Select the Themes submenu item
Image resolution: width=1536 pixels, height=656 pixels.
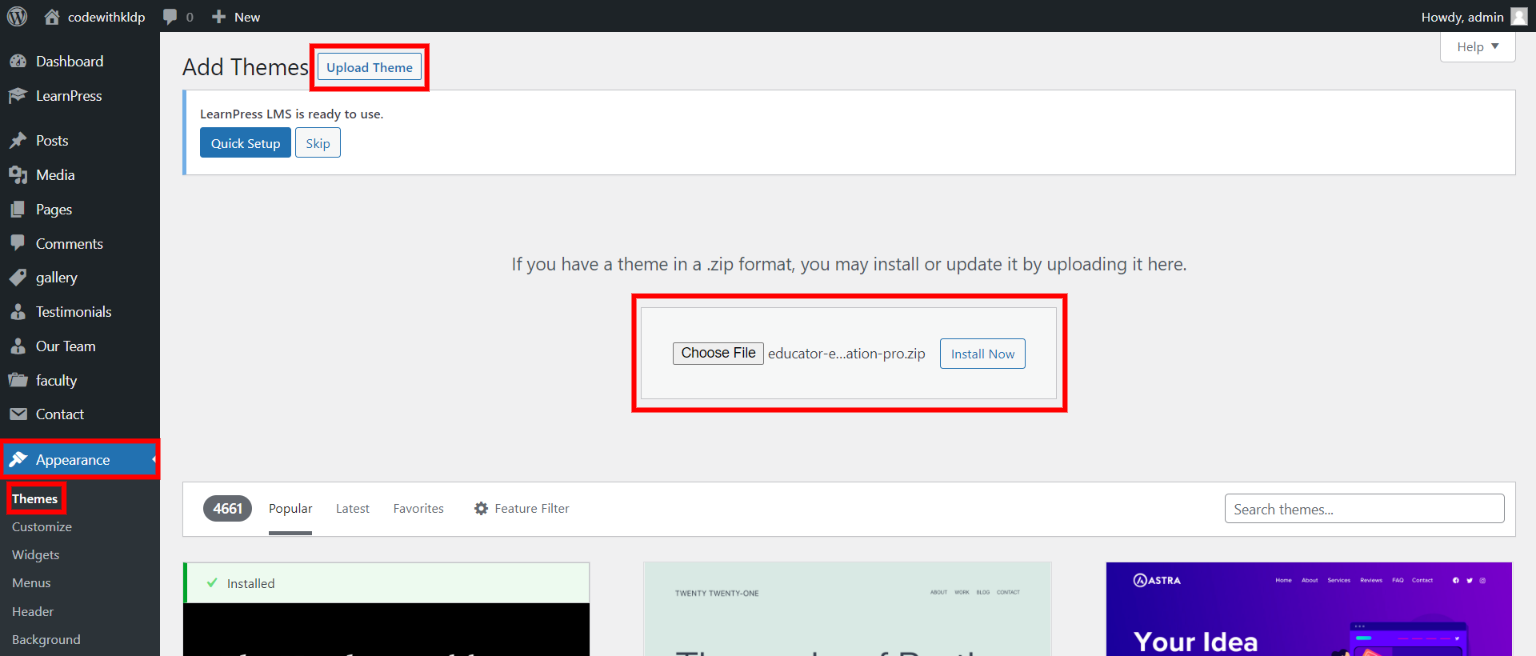tap(35, 499)
